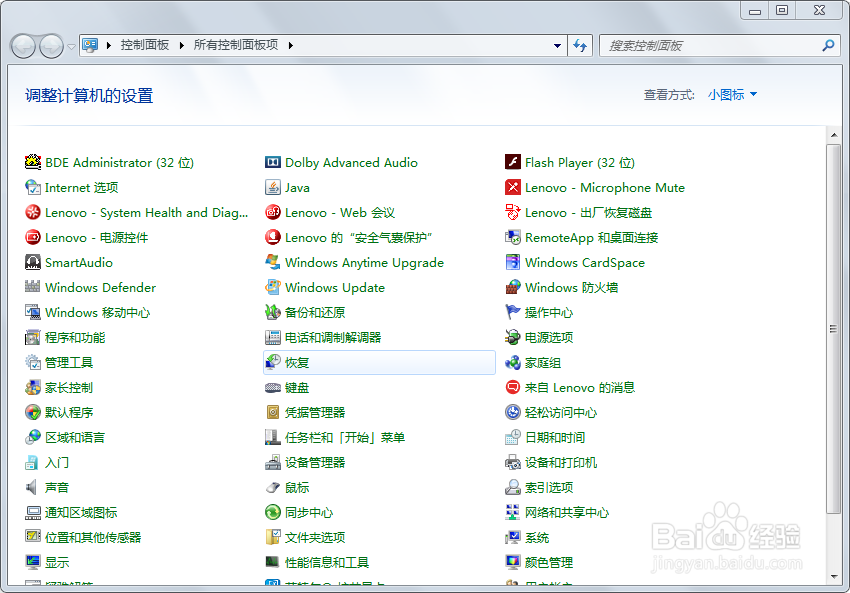
Task: Click the 所有控制面板项 breadcrumb
Action: tap(236, 45)
